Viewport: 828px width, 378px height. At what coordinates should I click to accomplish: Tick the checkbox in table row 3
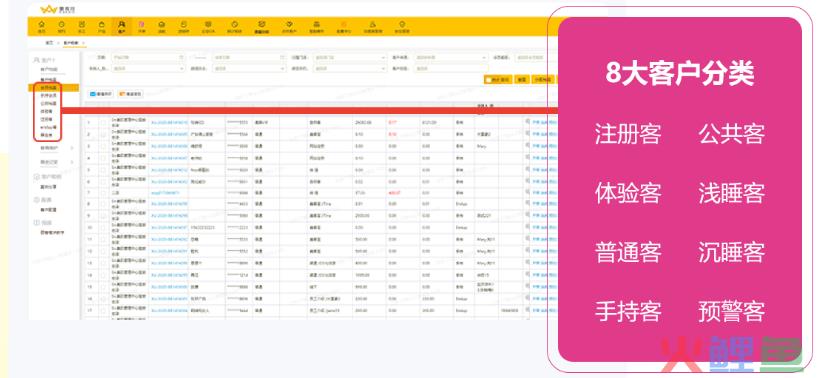point(103,146)
